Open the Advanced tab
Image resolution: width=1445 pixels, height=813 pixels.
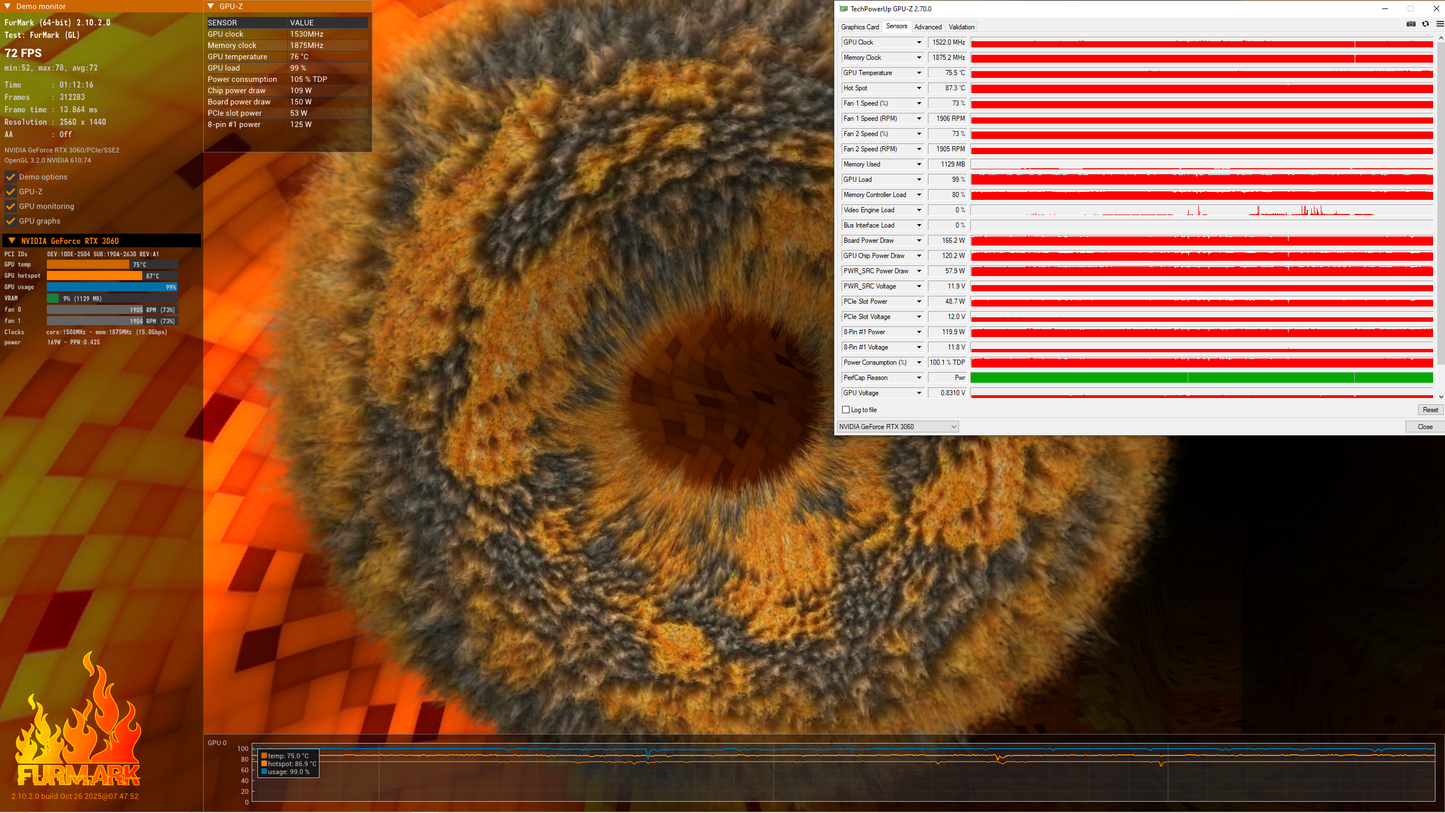pos(928,27)
